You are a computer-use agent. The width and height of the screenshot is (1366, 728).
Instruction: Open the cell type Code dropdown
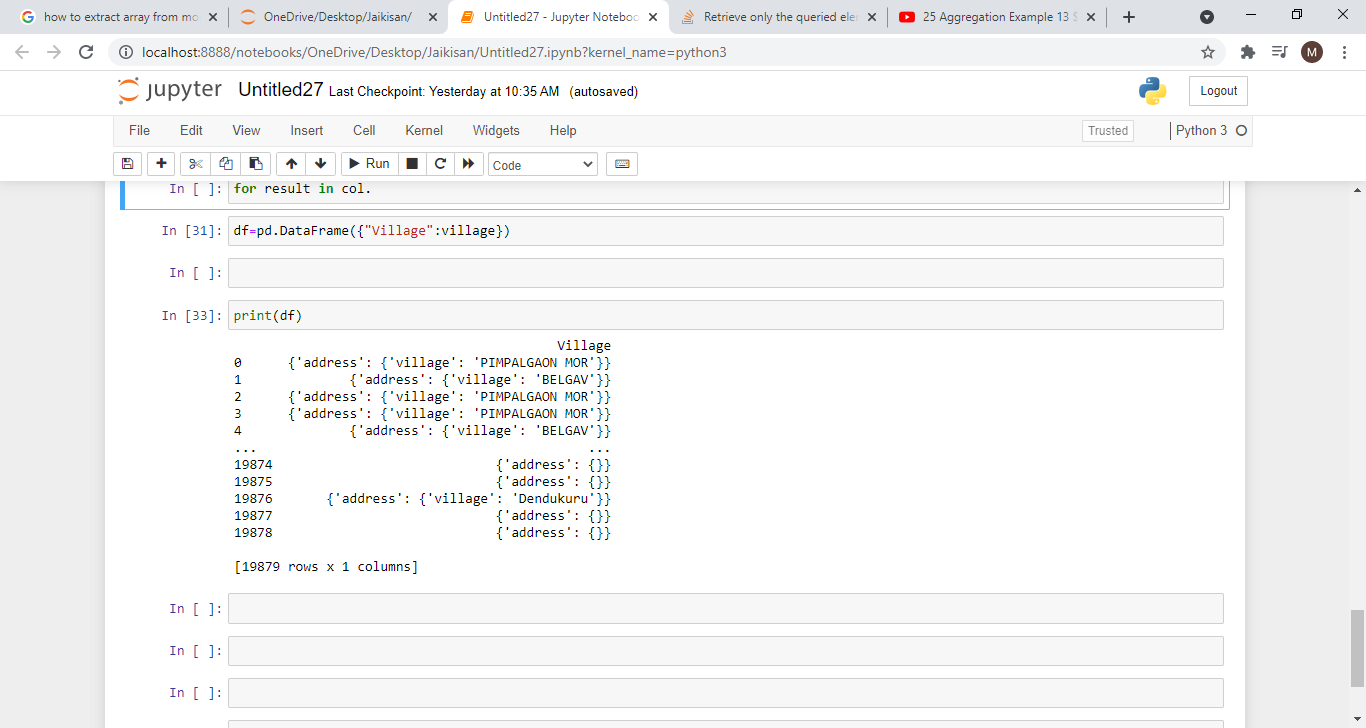coord(543,165)
